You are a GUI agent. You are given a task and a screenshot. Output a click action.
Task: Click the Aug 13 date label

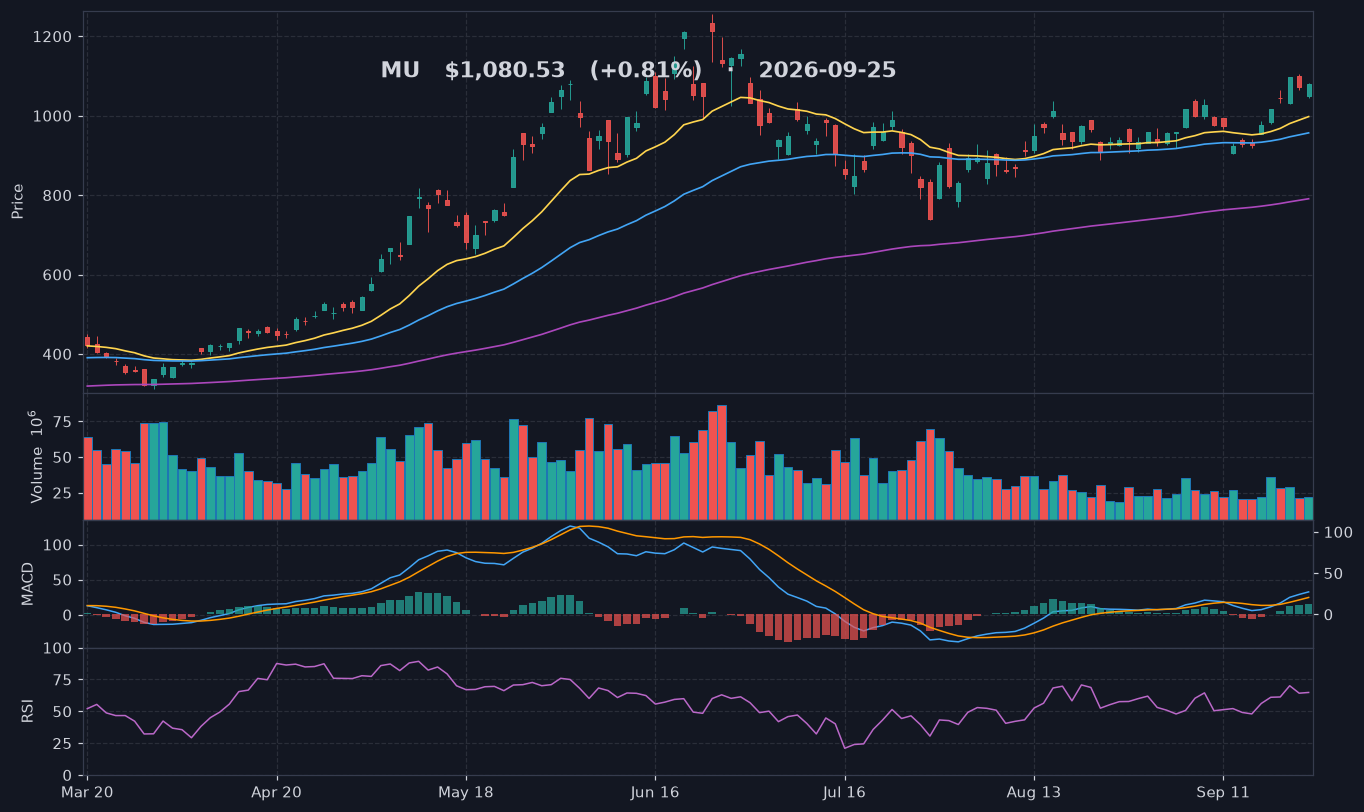[x=1033, y=793]
